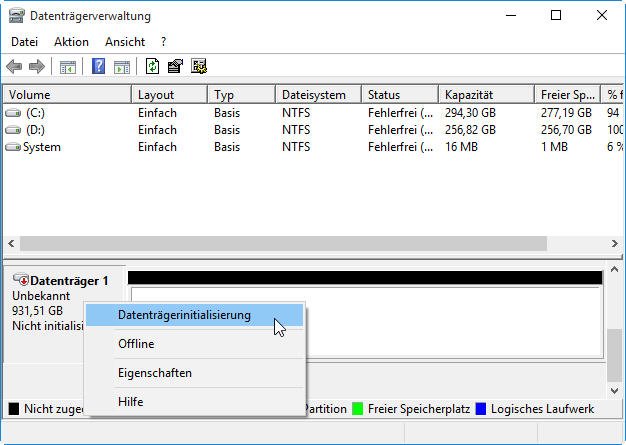Click the Logisches Laufwerk legend label
This screenshot has height=445, width=626.
543,409
